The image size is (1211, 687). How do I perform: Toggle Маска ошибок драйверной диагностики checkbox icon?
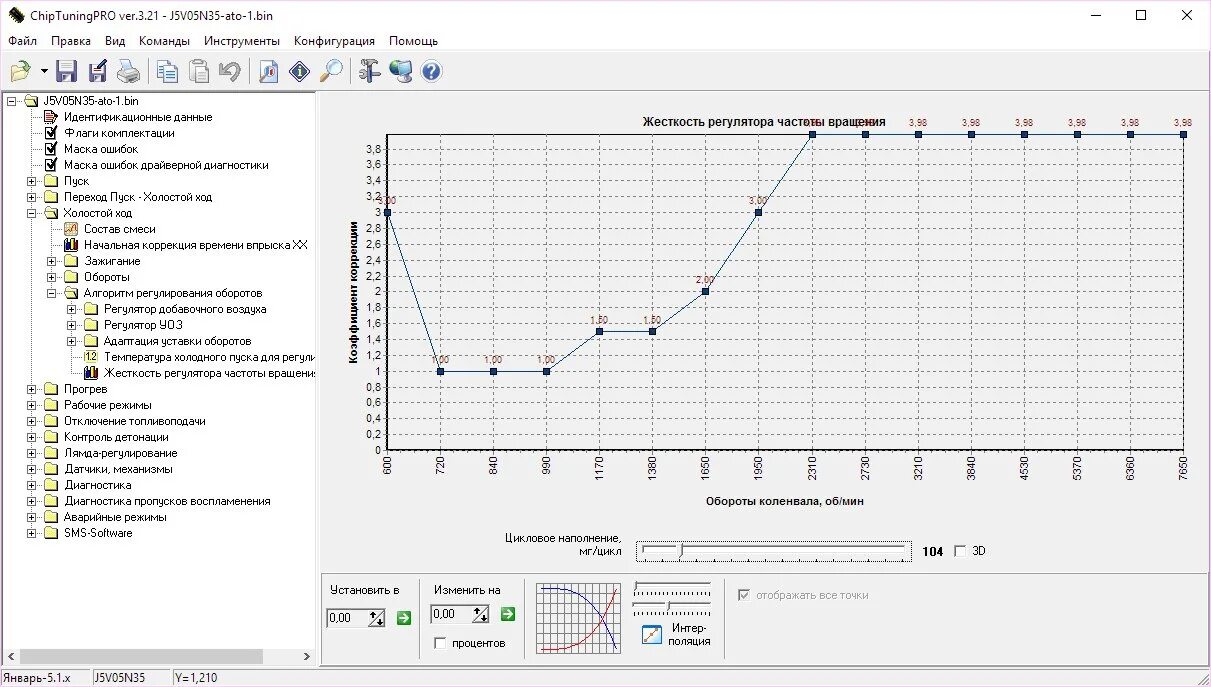[52, 165]
